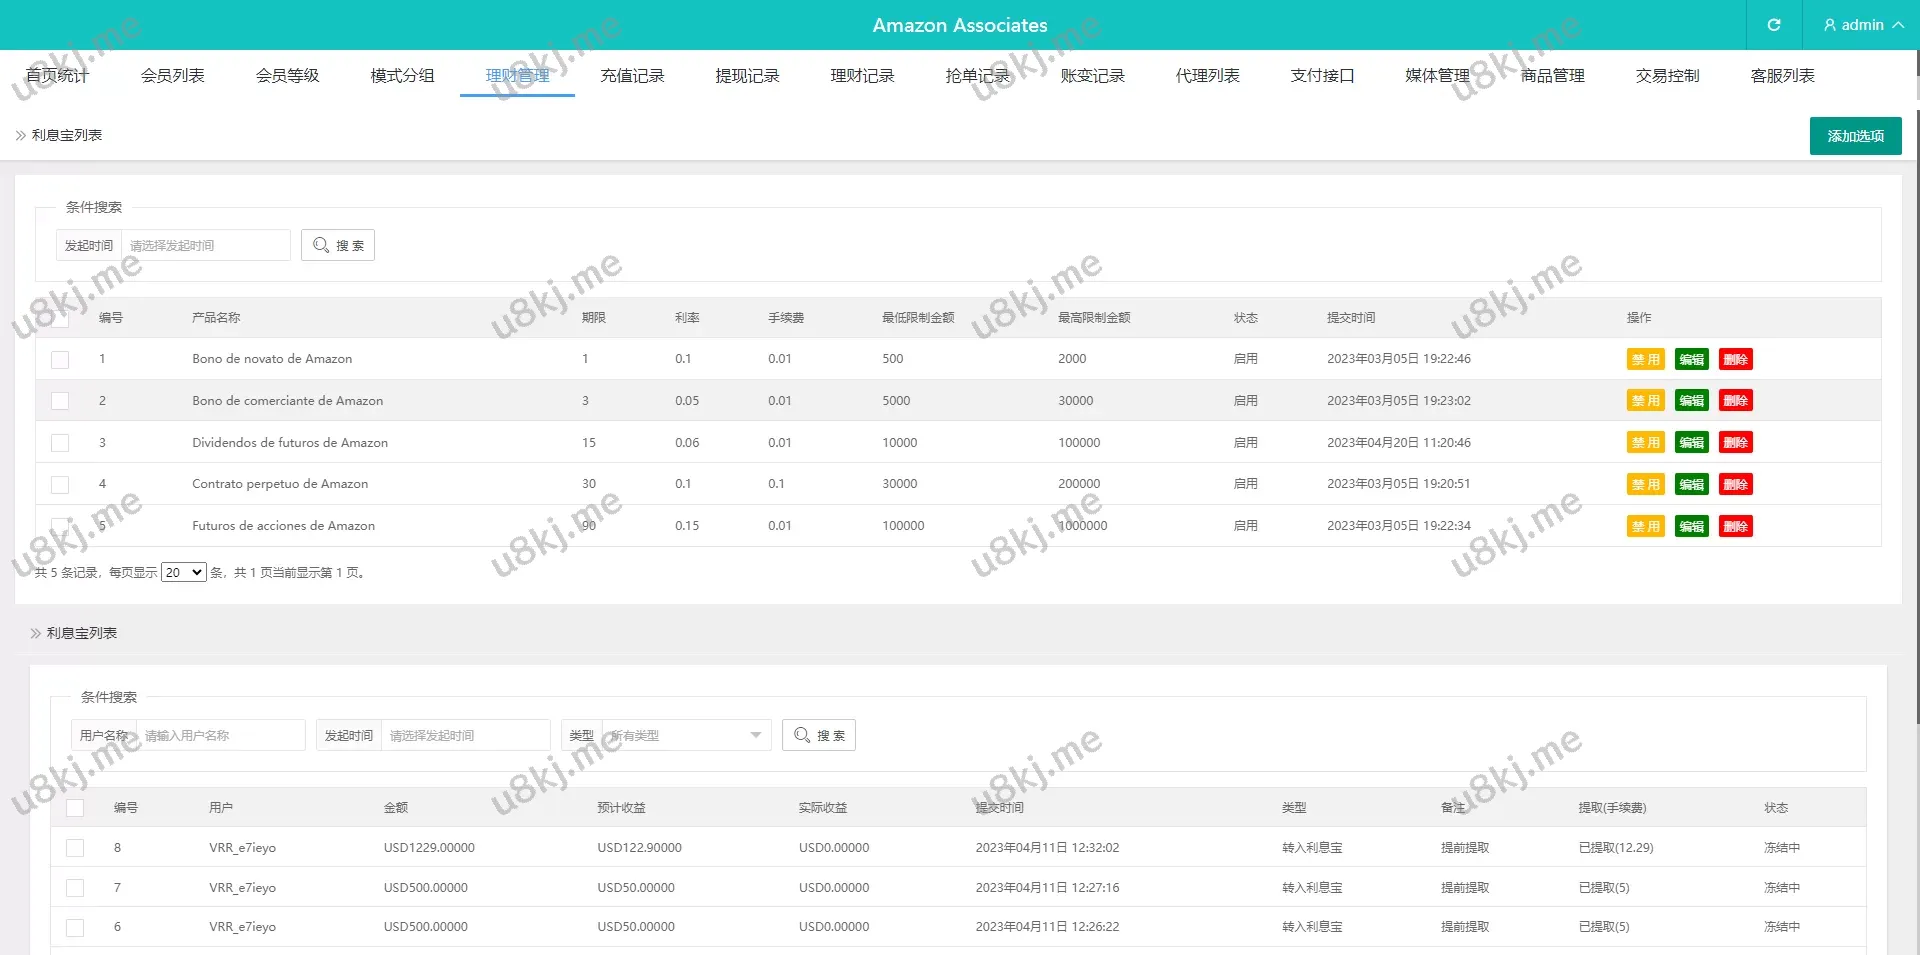Click red delete button for product 3
The height and width of the screenshot is (955, 1920).
tap(1735, 443)
